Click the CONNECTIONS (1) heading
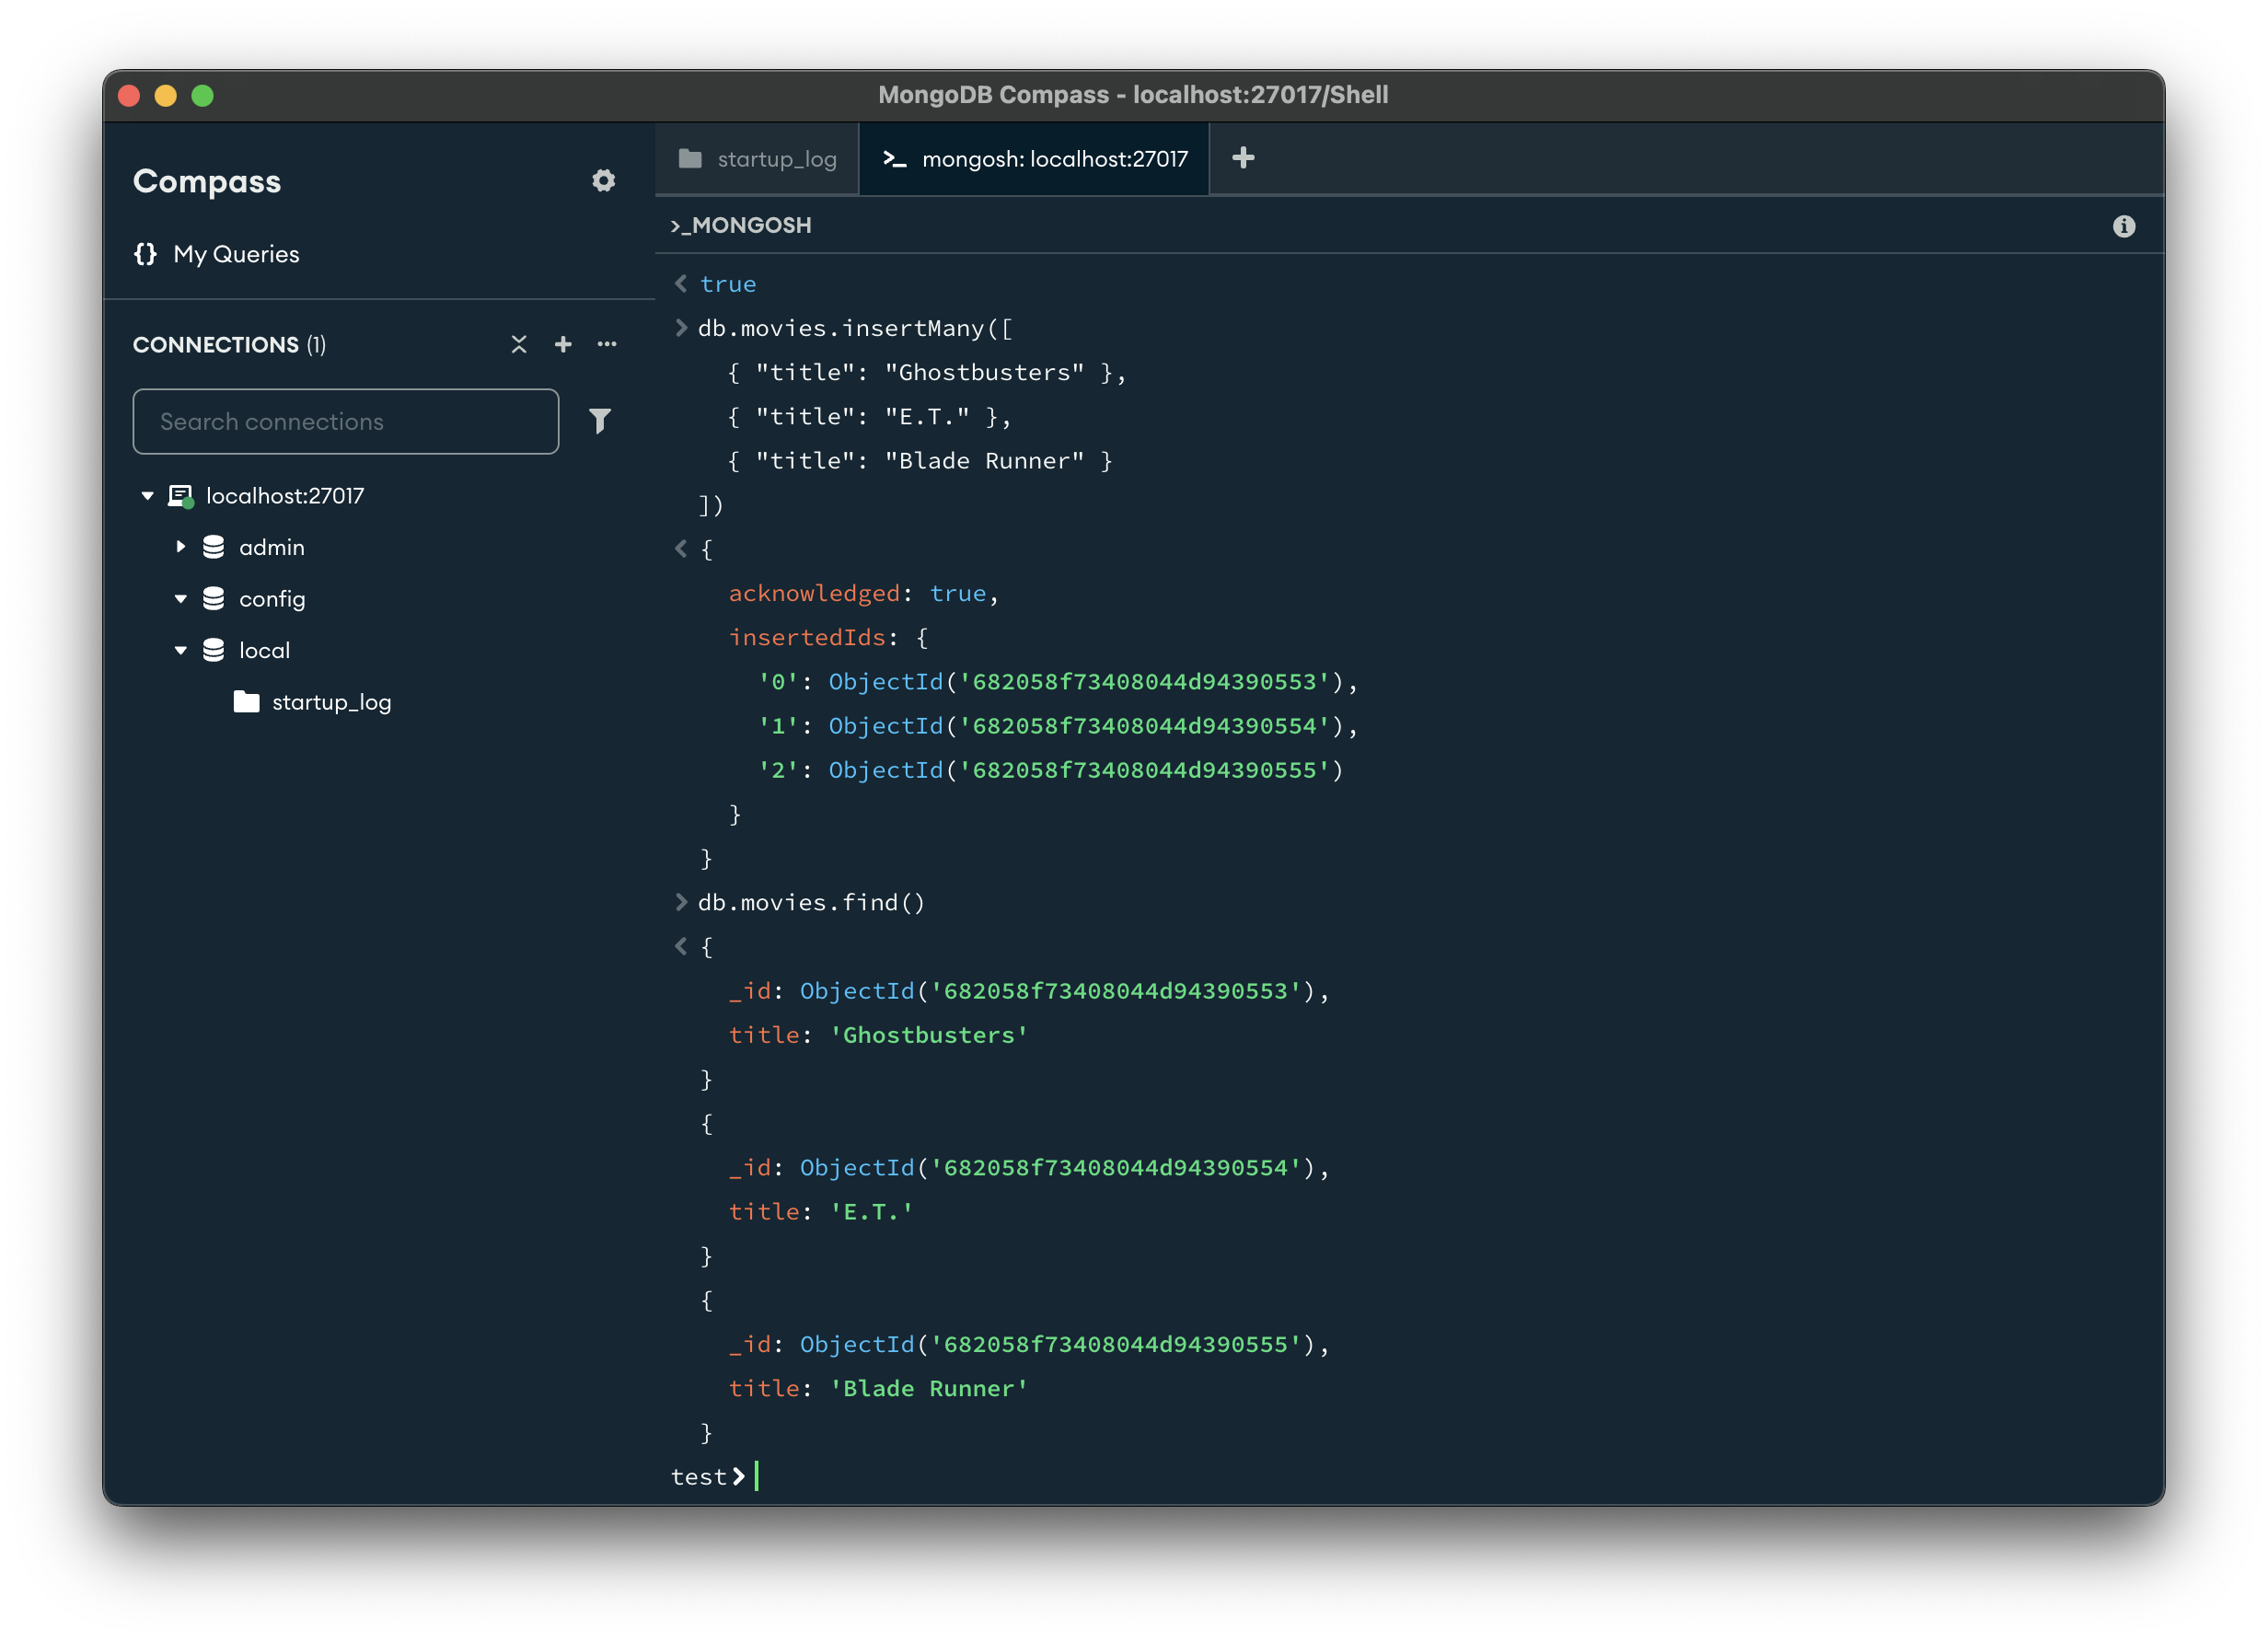 tap(229, 344)
